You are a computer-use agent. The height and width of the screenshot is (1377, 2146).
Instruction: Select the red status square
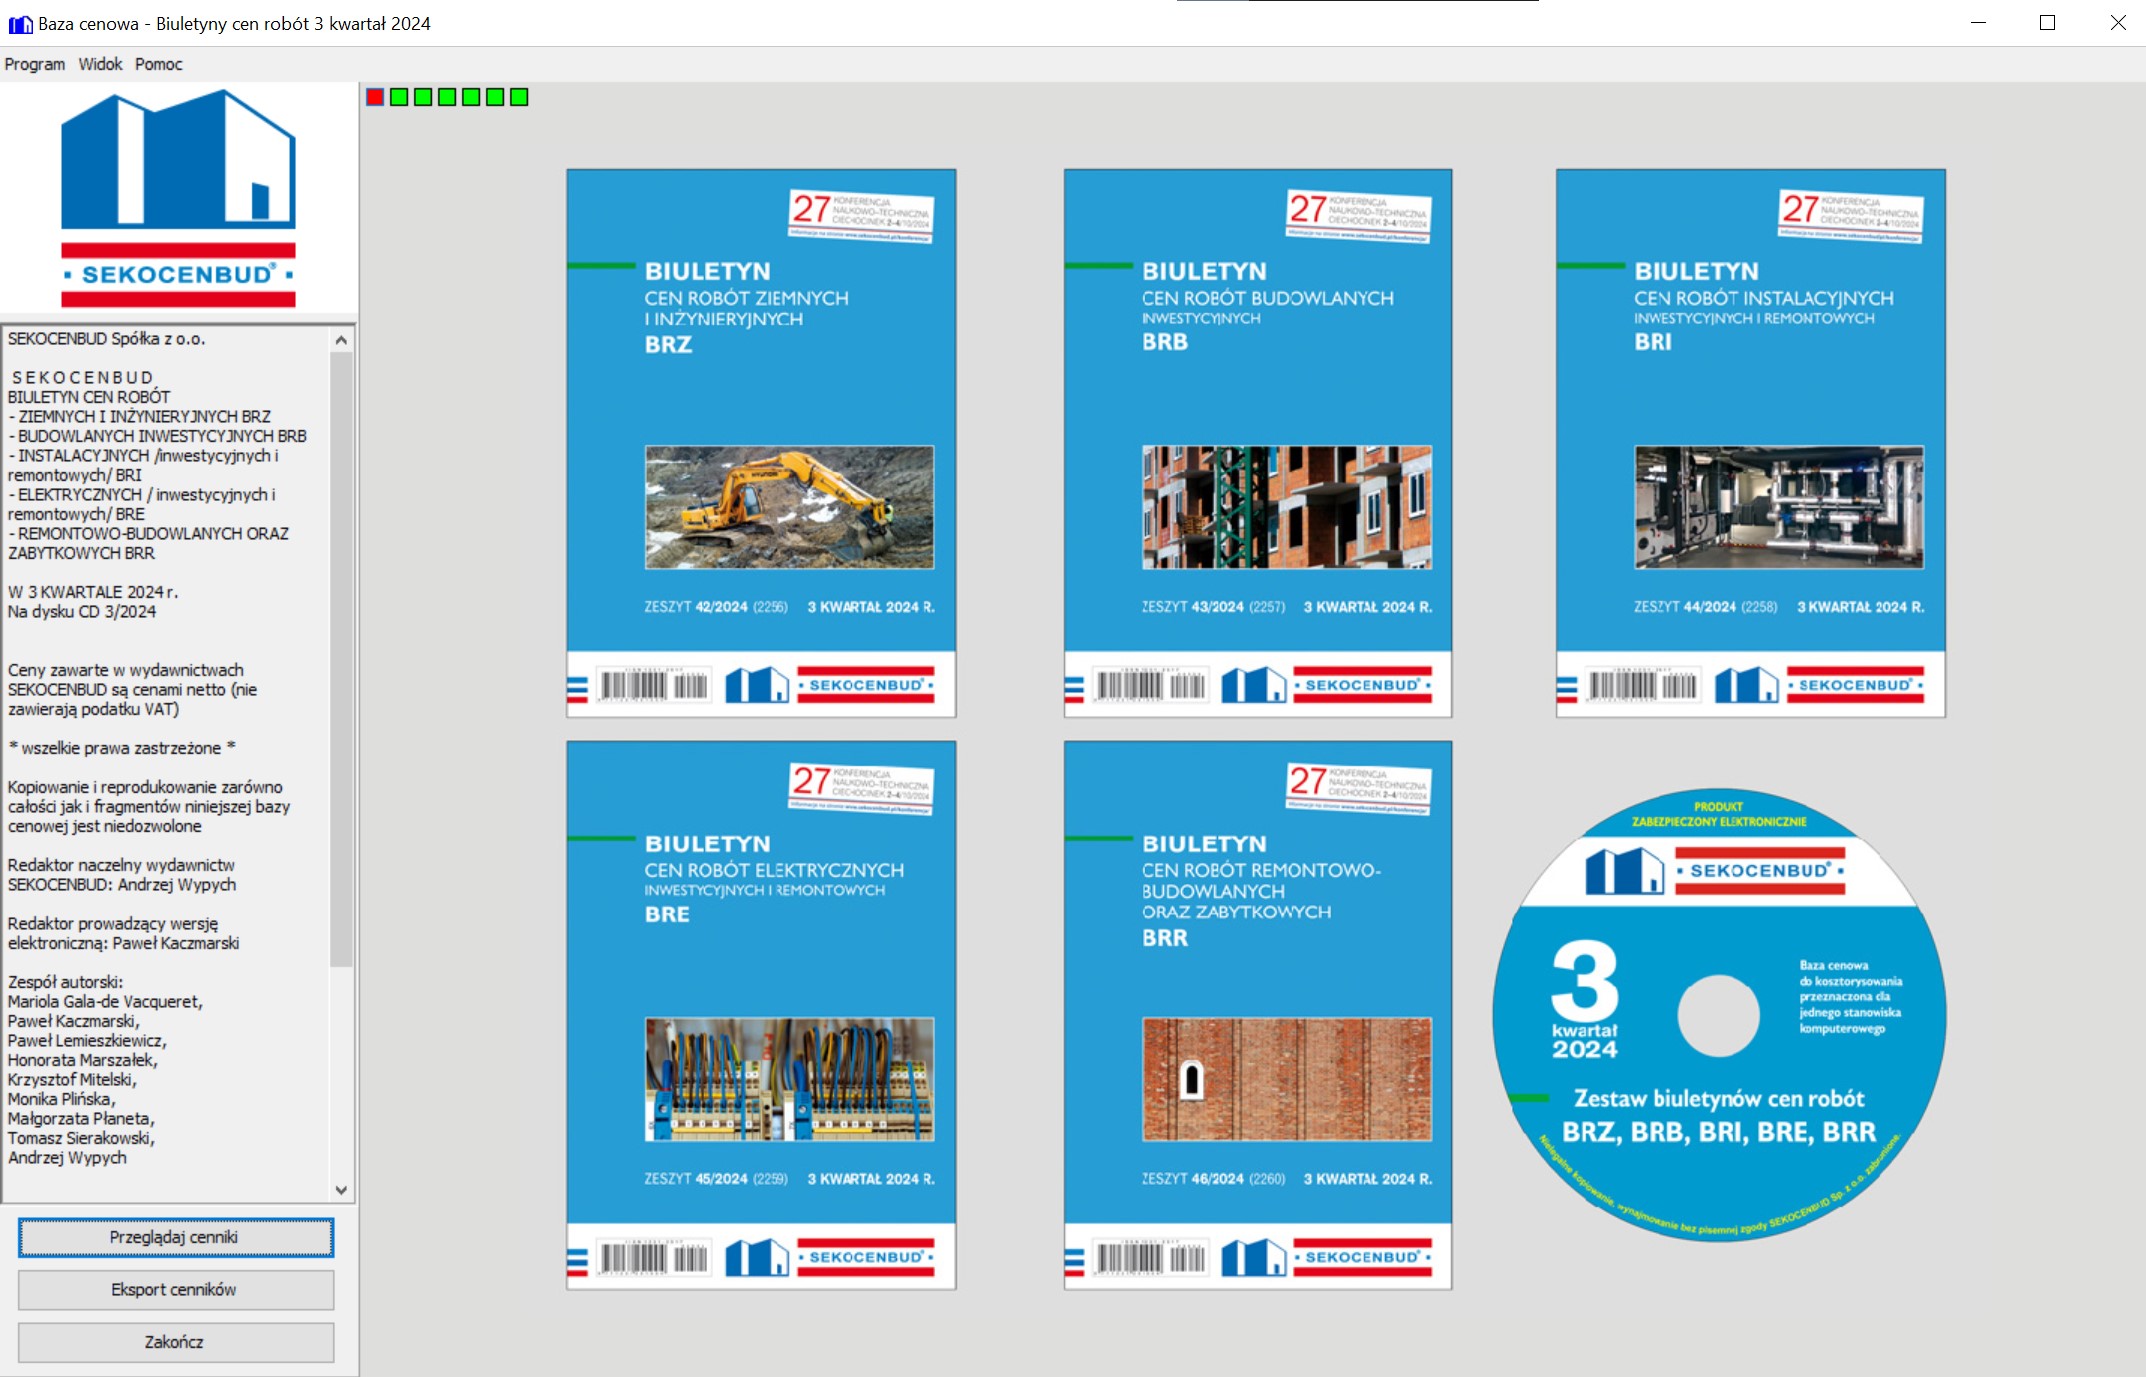pos(375,97)
